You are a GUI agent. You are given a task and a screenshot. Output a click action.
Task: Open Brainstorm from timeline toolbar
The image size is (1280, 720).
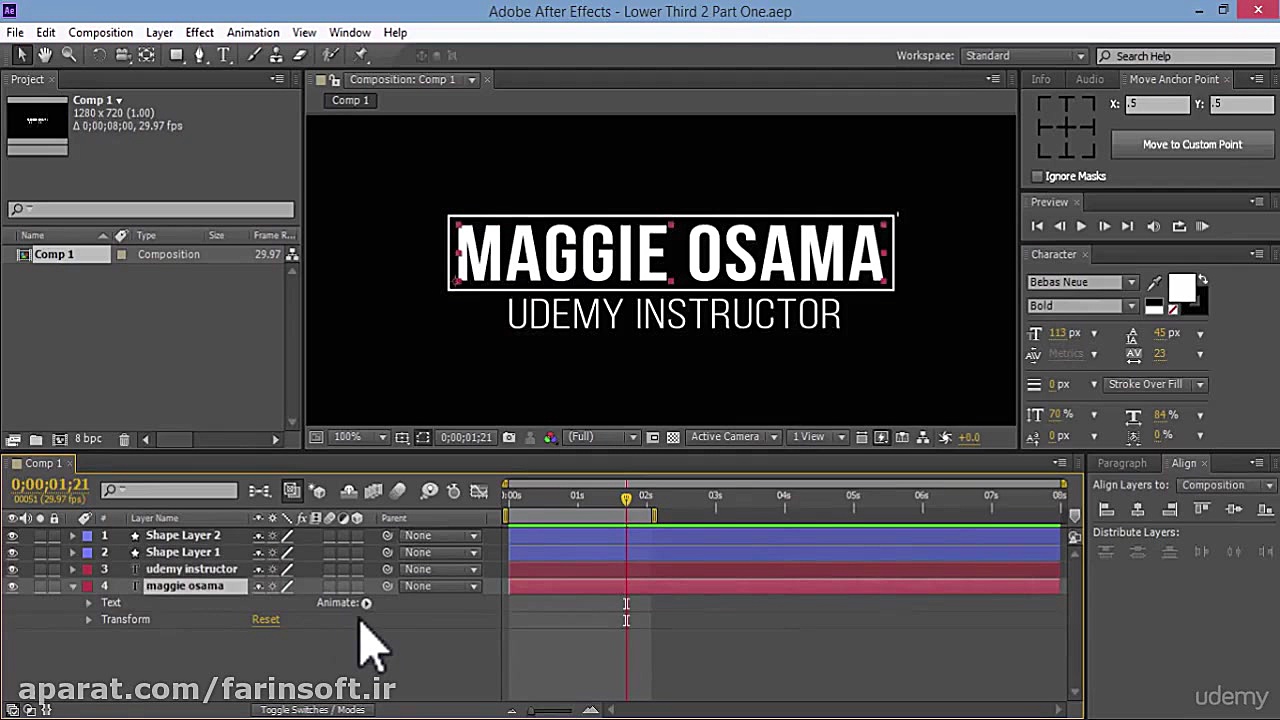(x=429, y=490)
